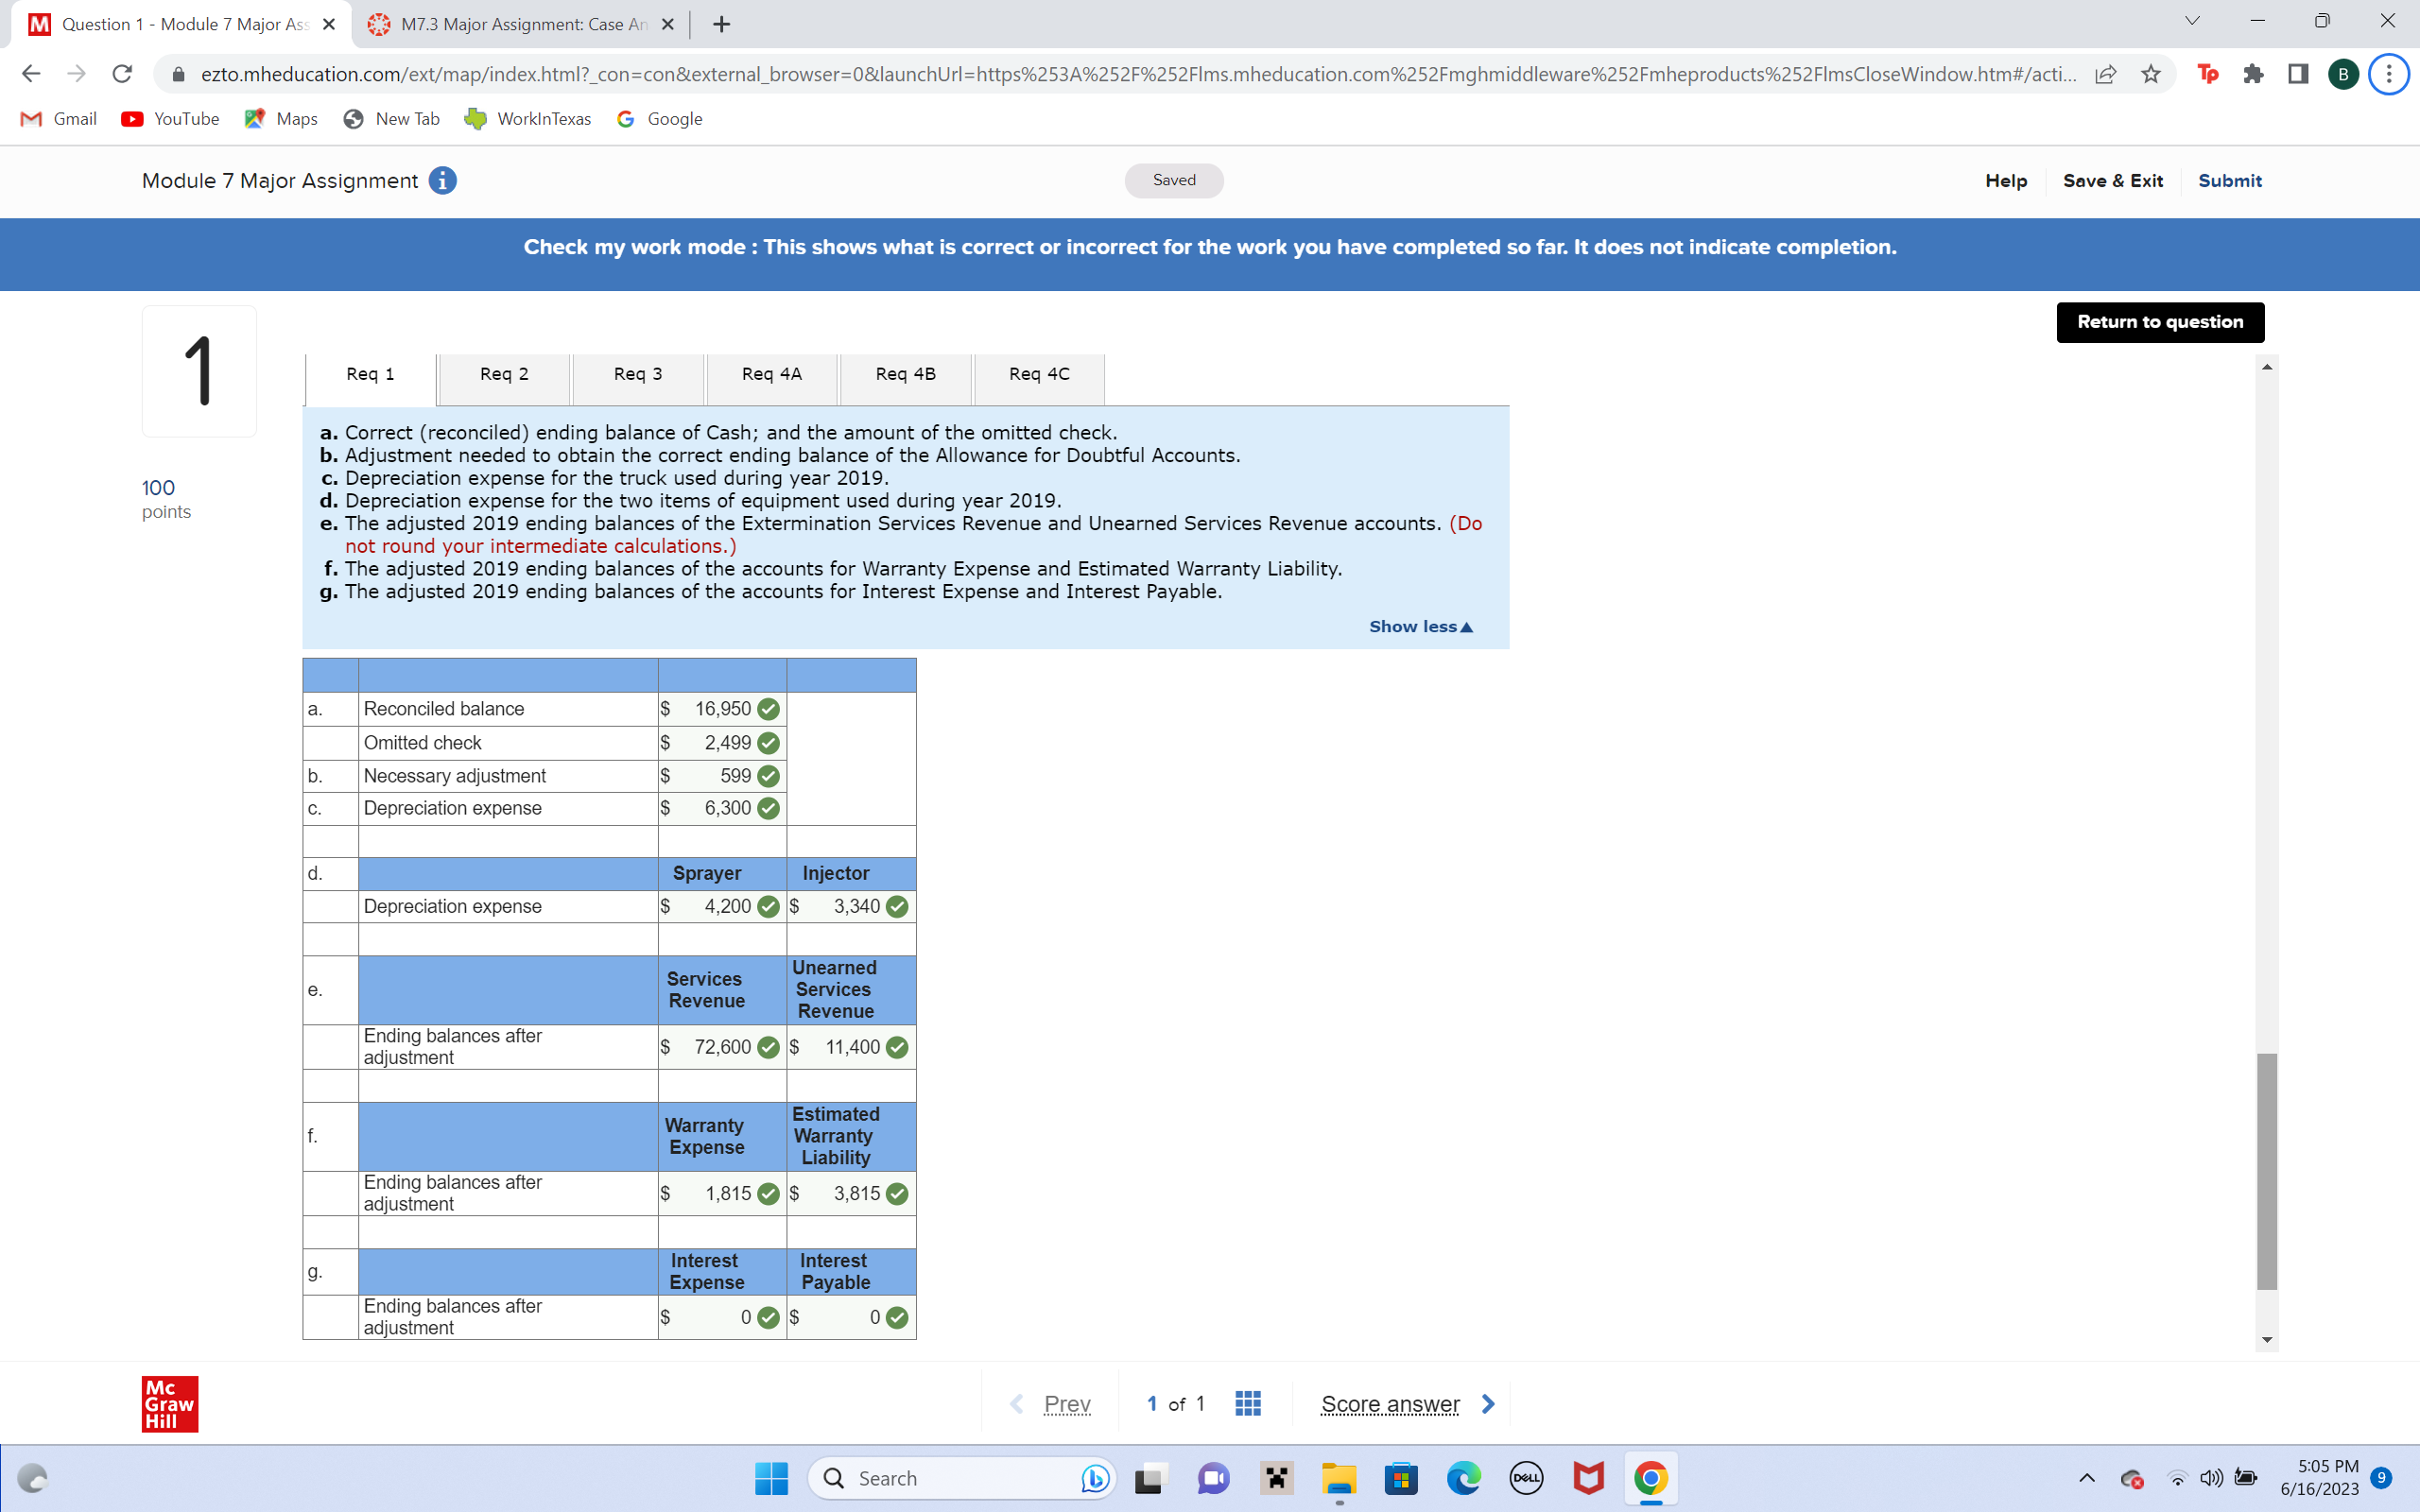Open the YouTube bookmark
2420x1512 pixels.
[x=170, y=119]
